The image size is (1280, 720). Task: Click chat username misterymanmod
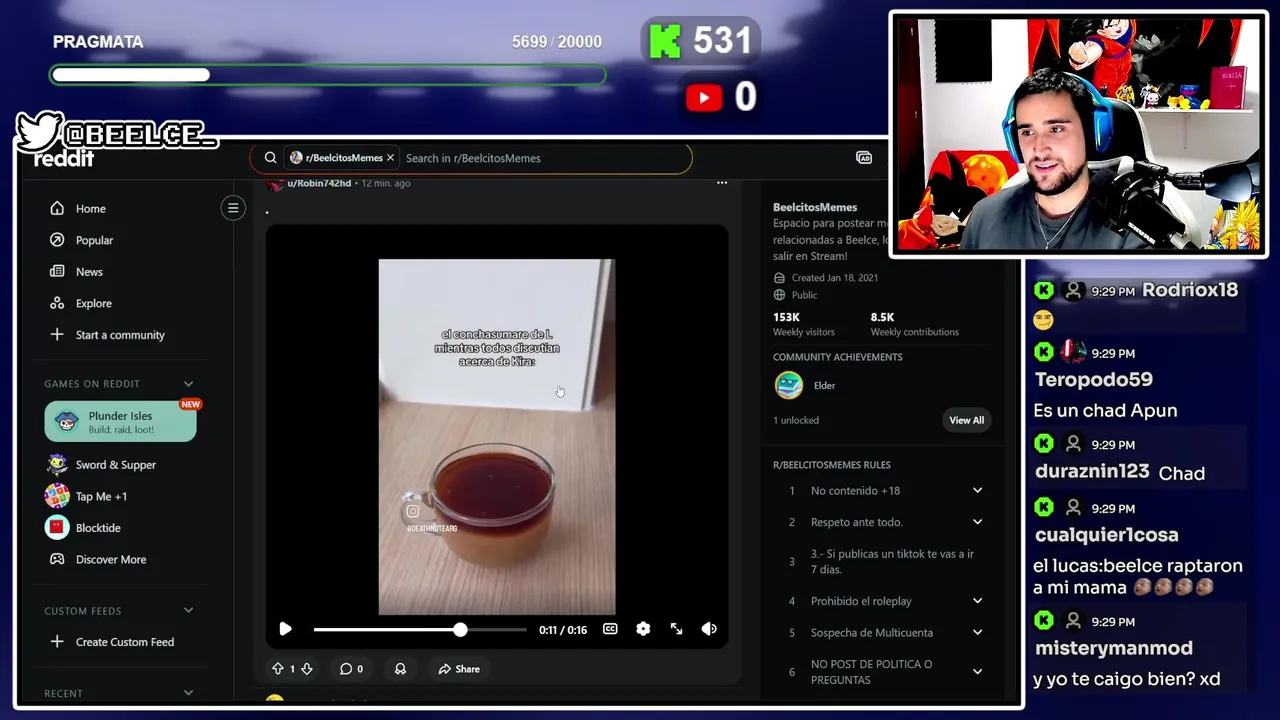point(1114,648)
